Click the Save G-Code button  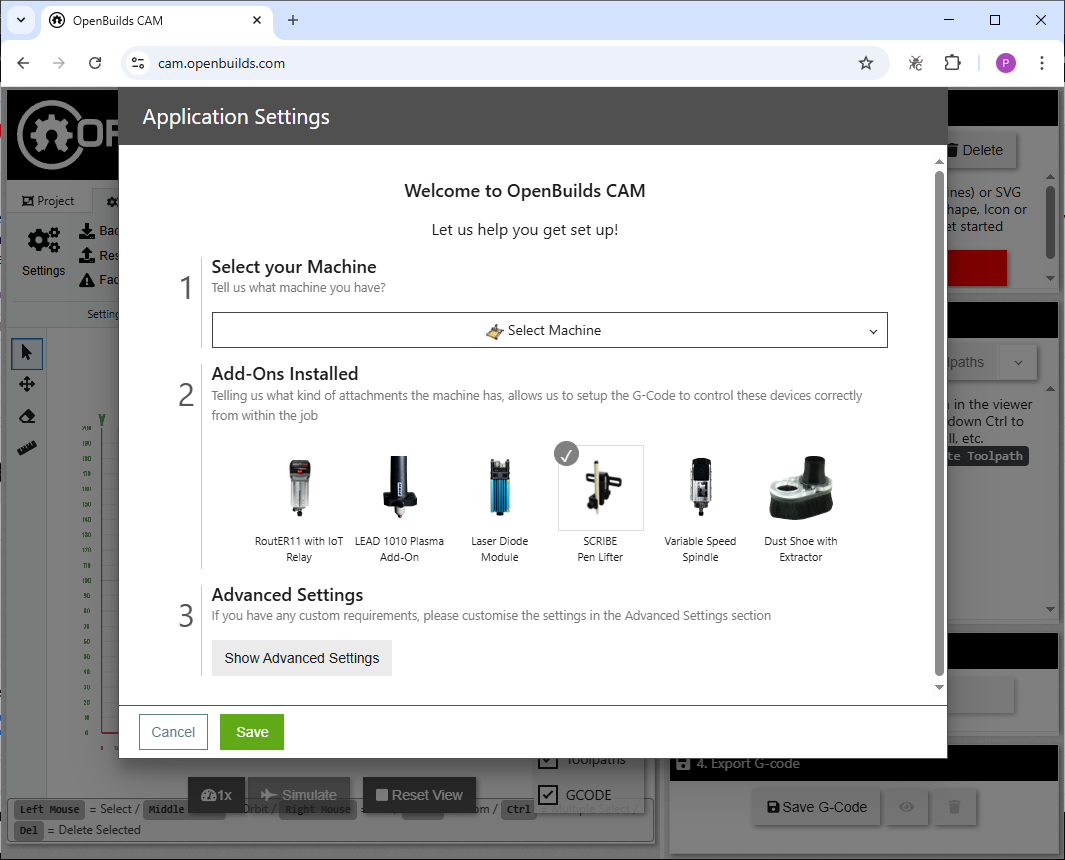[816, 807]
